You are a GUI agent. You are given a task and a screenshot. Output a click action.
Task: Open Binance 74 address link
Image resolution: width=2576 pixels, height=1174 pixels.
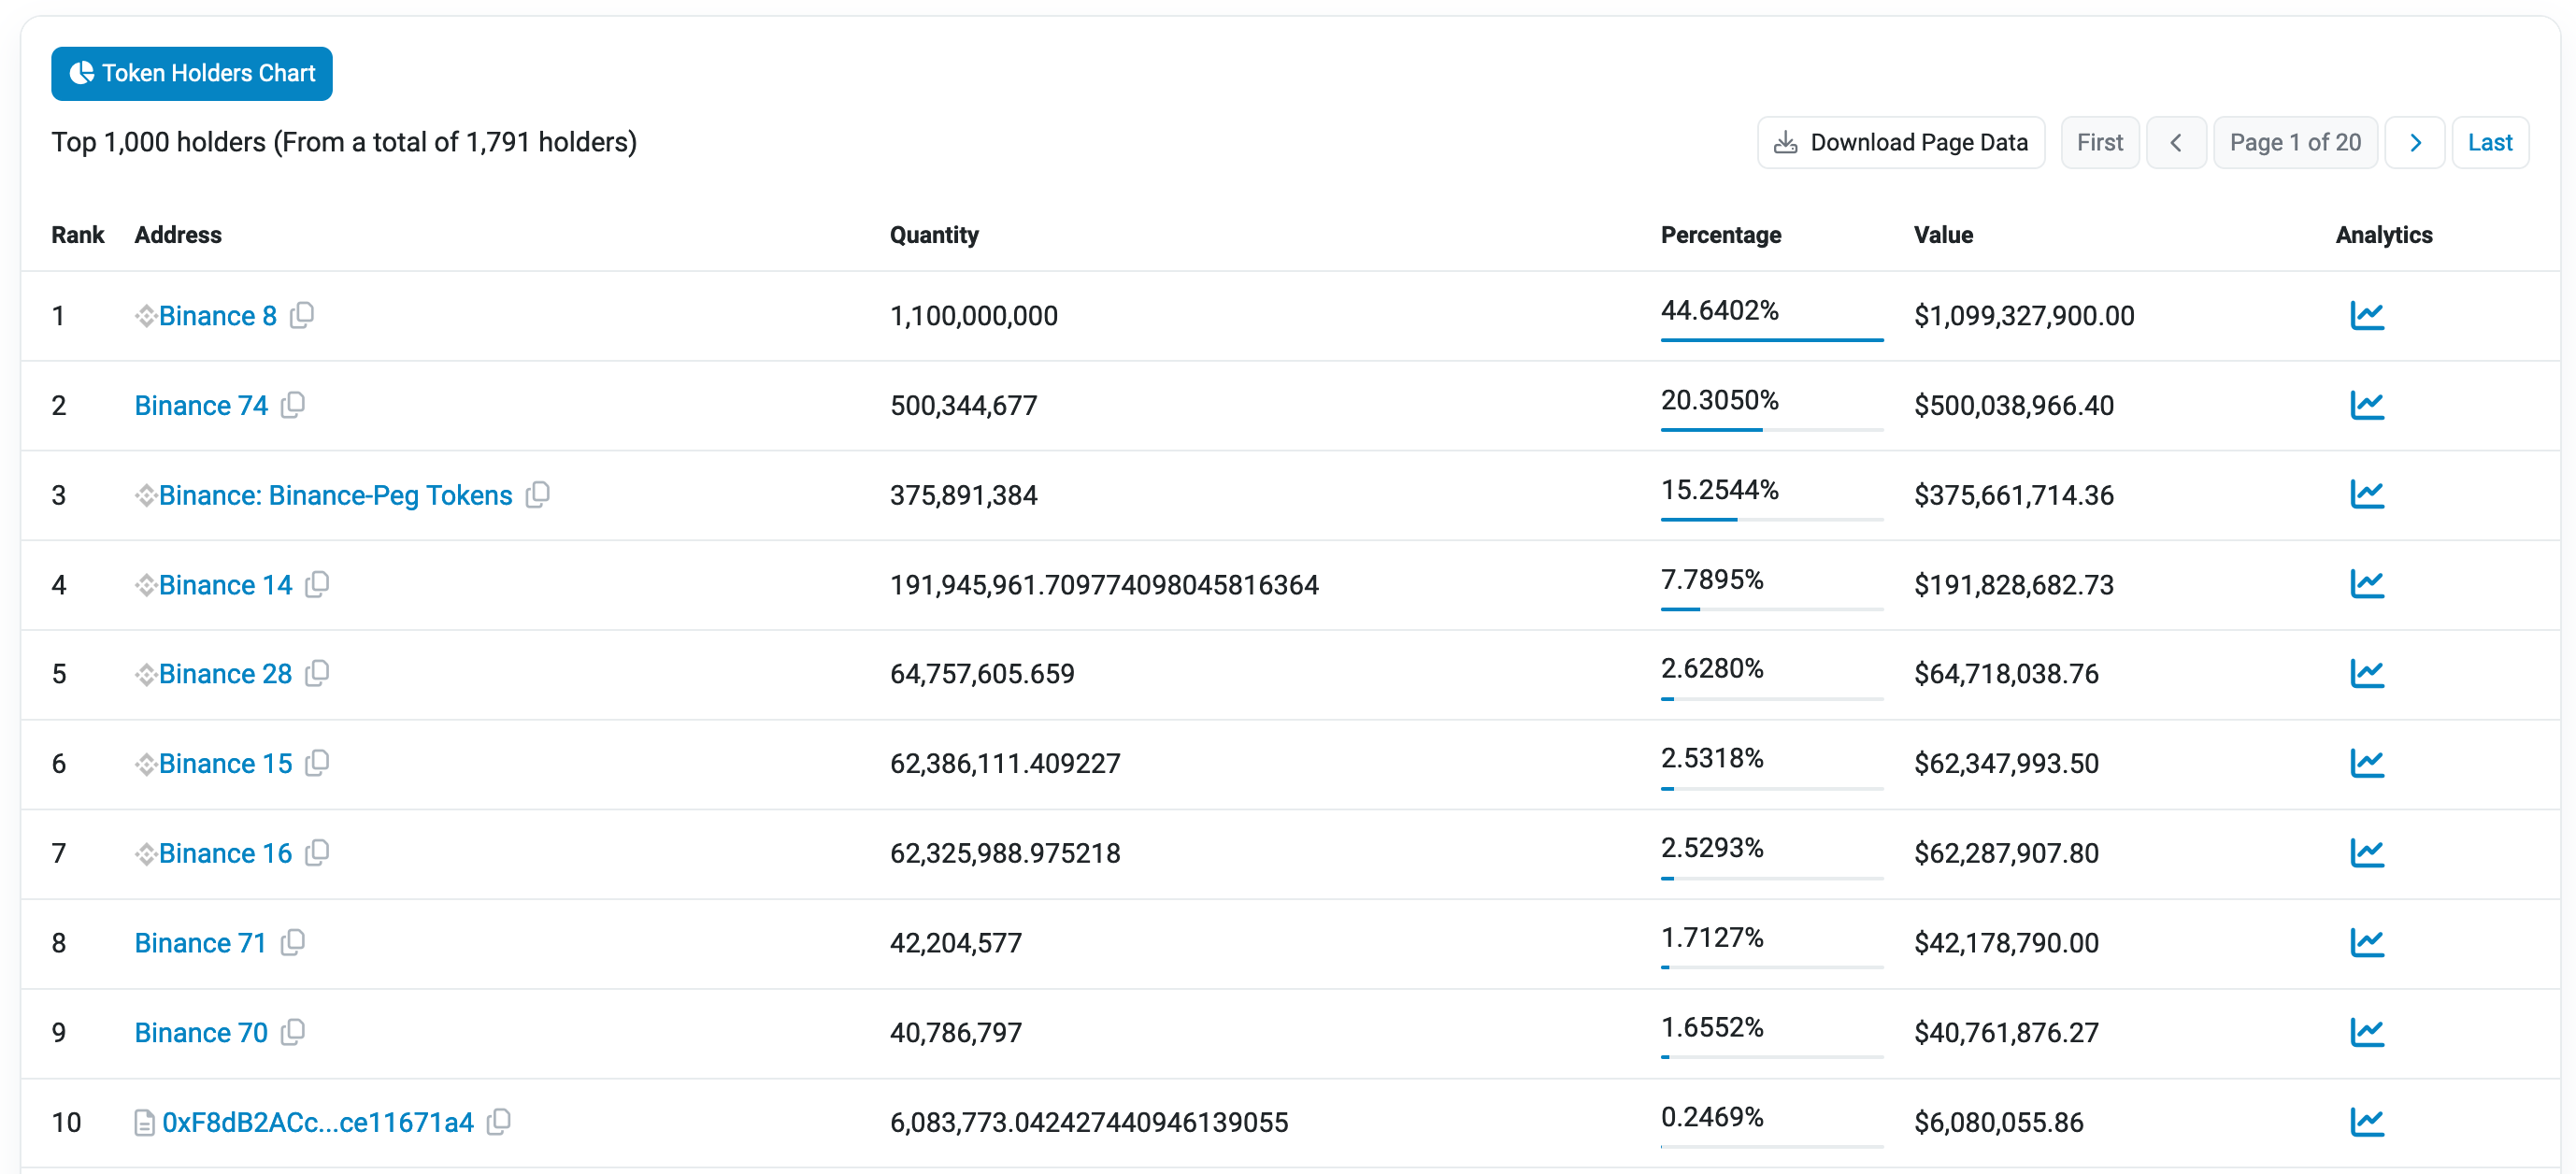(x=201, y=405)
